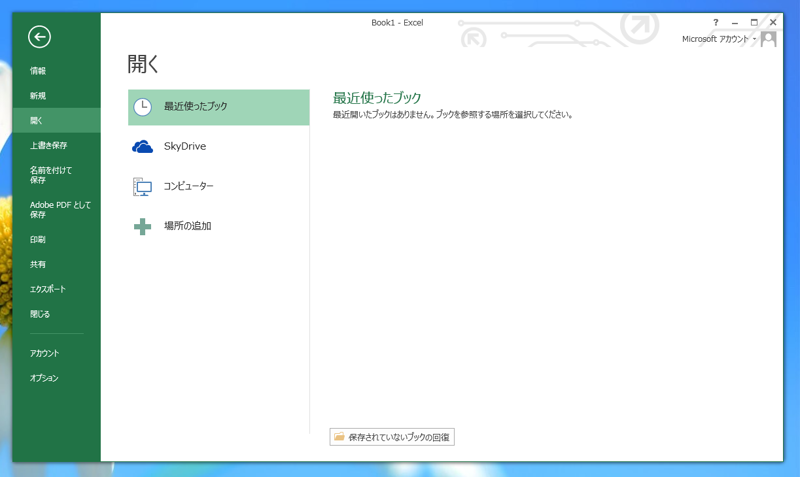Click the account avatar picture
The height and width of the screenshot is (477, 800).
click(768, 39)
